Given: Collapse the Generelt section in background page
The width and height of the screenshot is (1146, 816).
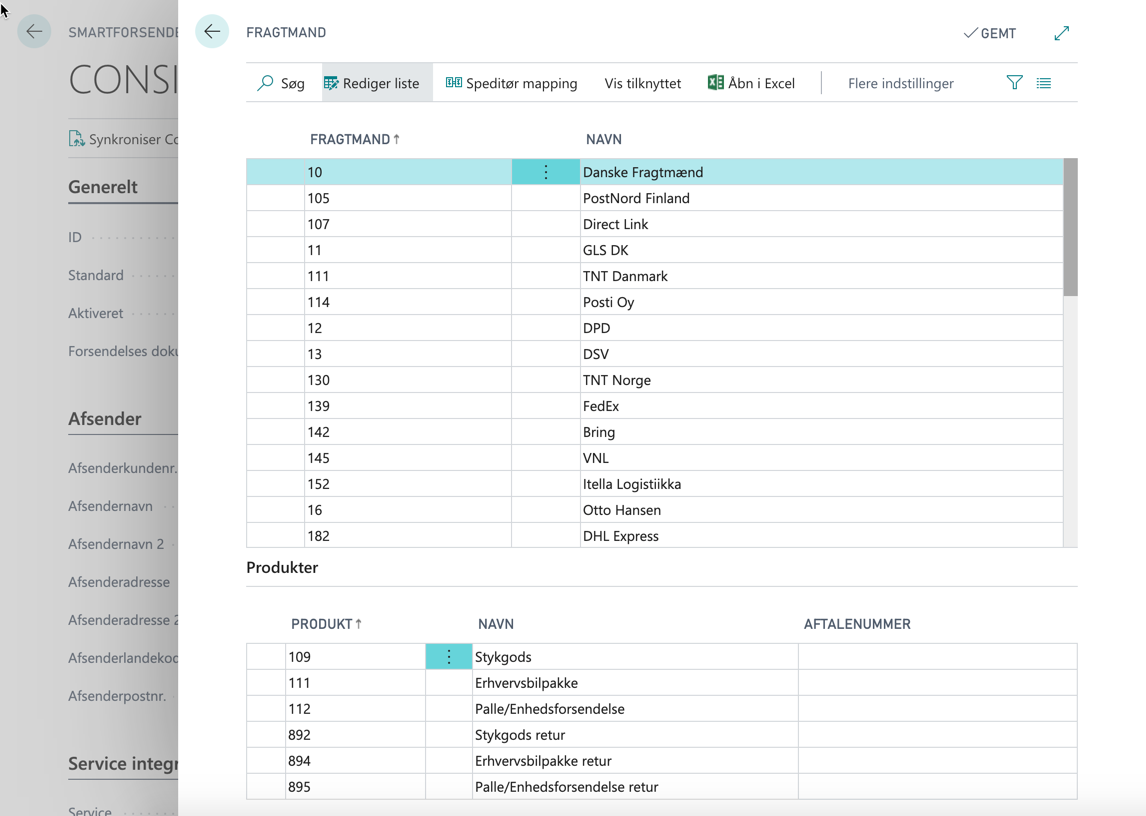Looking at the screenshot, I should pos(103,186).
